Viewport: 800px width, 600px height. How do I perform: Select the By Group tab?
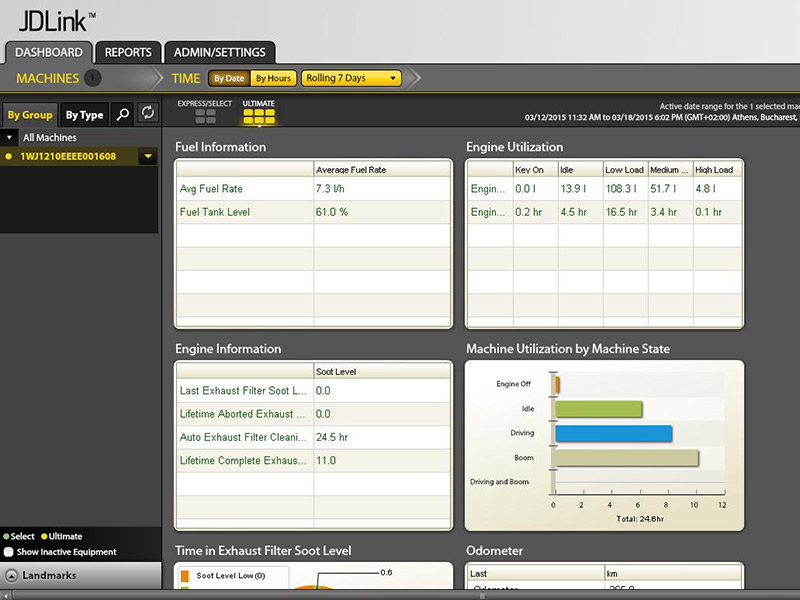pos(30,115)
